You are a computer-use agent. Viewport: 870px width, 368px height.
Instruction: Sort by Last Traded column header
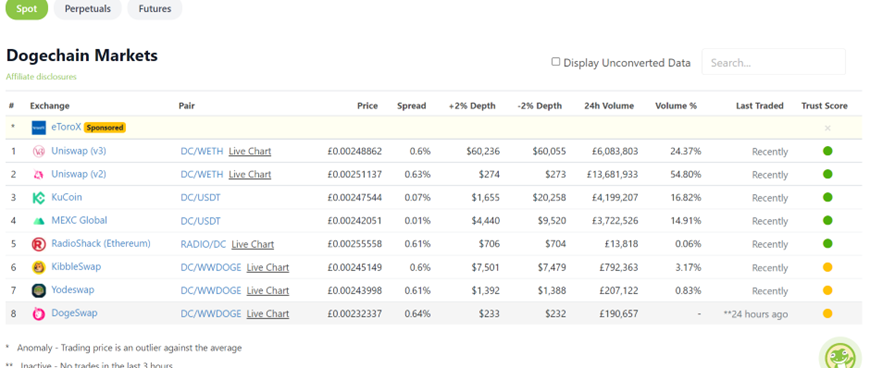tap(760, 105)
